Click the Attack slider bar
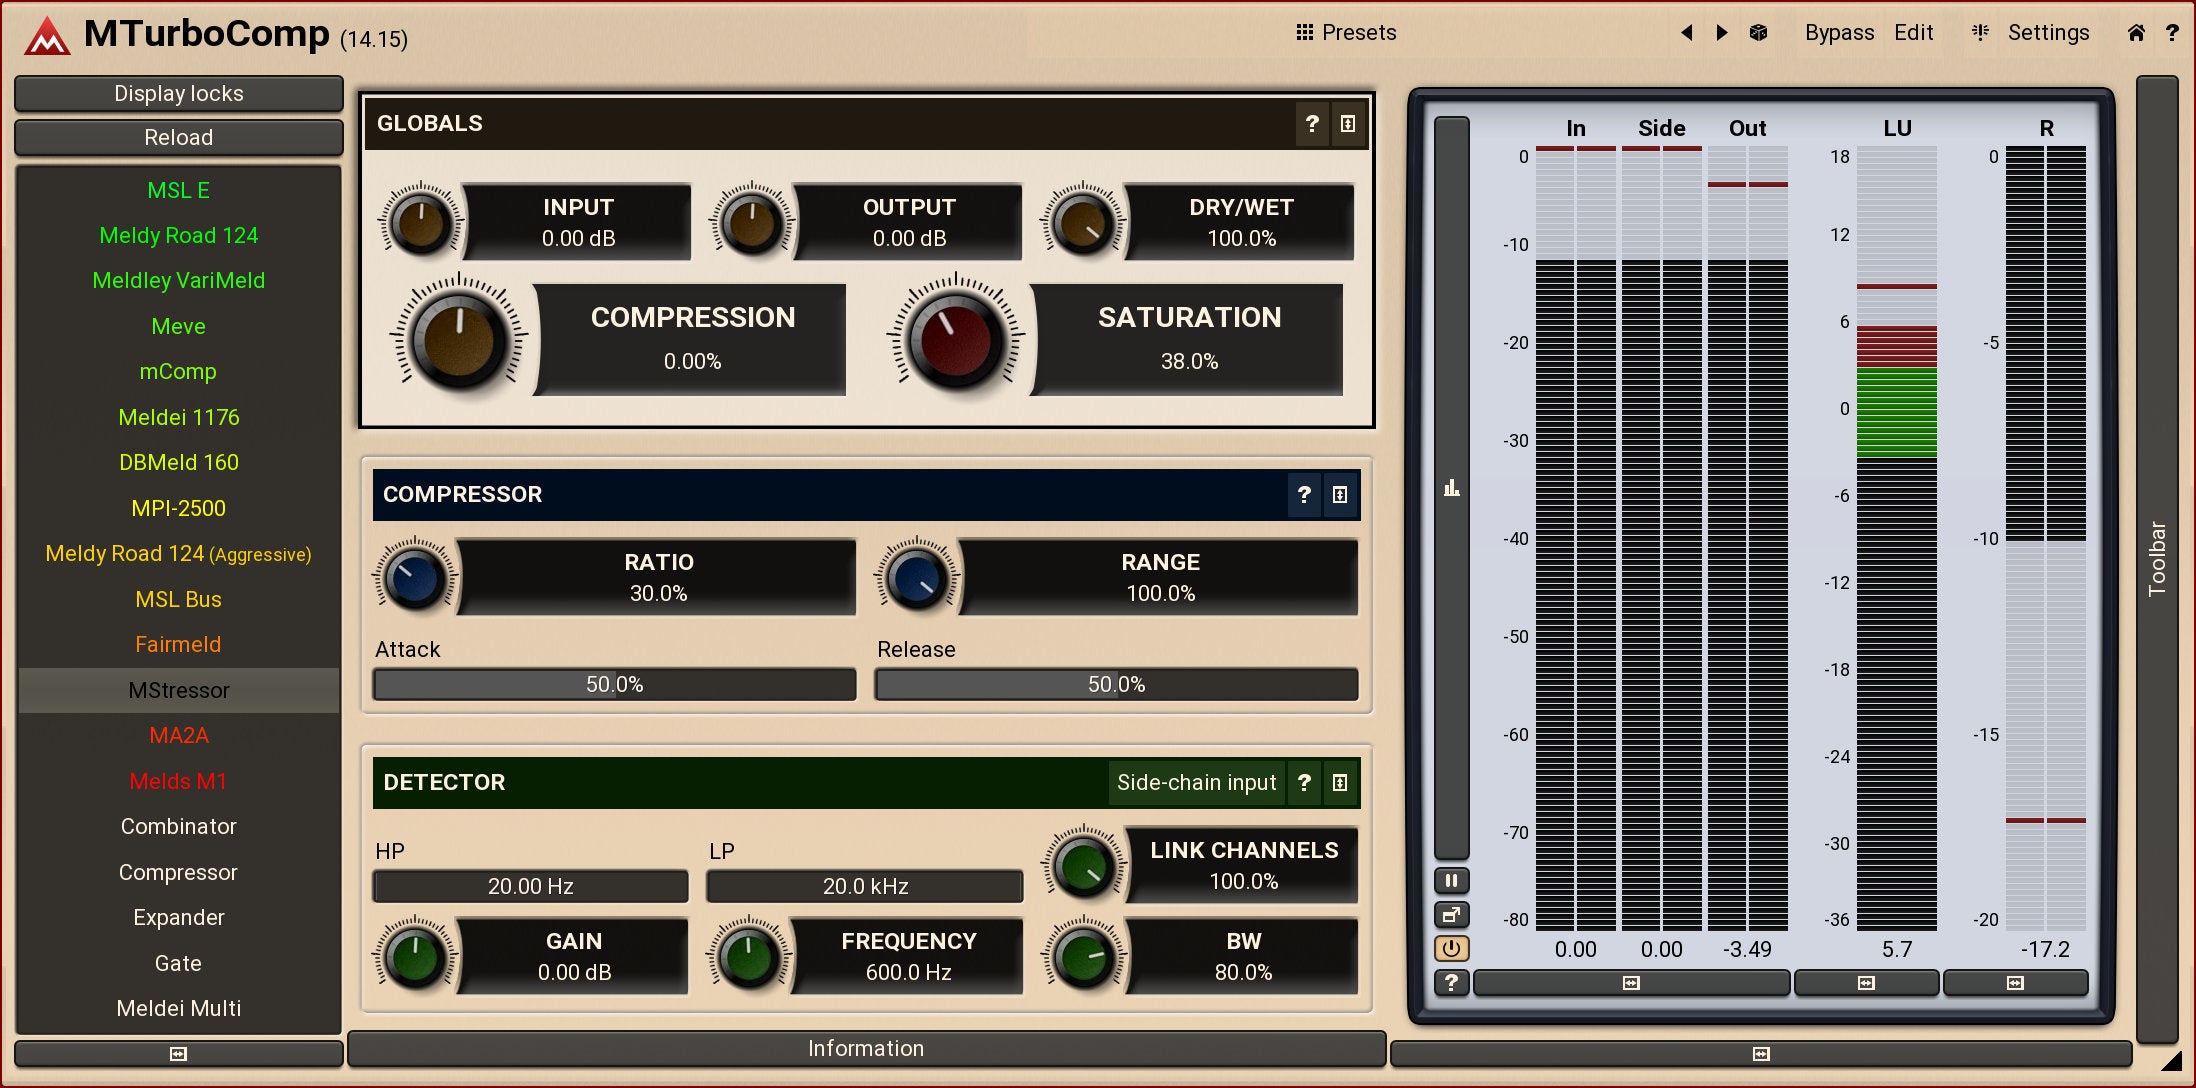Image resolution: width=2196 pixels, height=1088 pixels. pyautogui.click(x=614, y=685)
